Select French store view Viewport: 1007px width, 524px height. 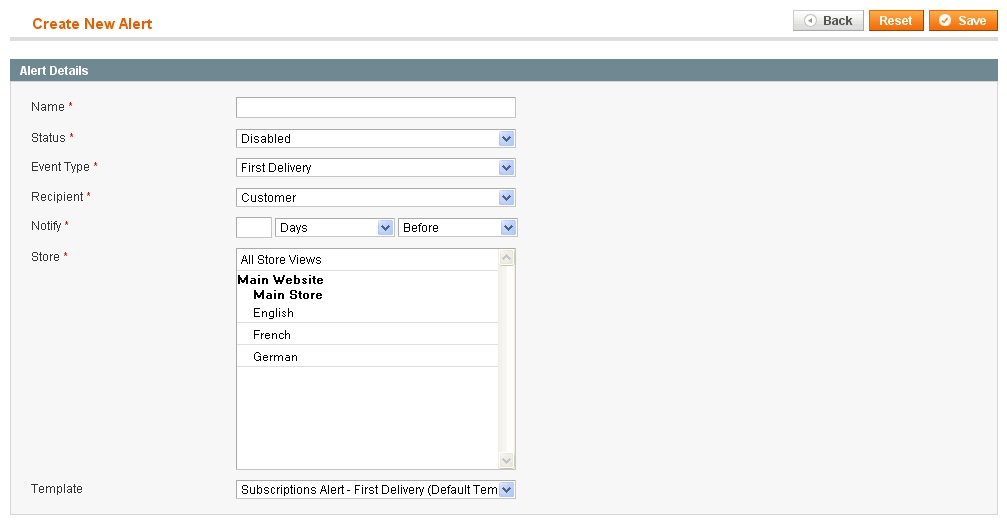point(367,335)
